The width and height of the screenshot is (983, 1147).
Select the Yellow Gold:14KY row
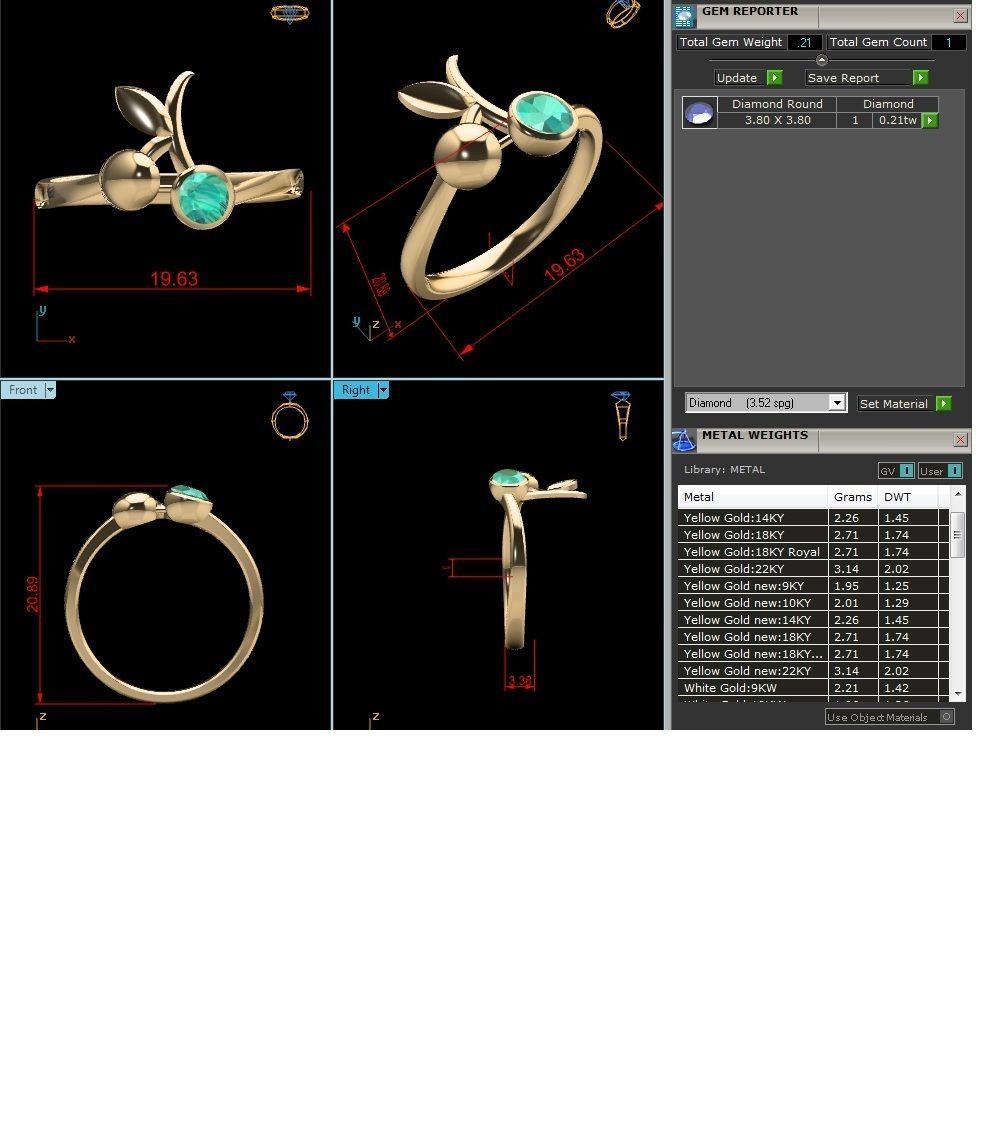(813, 517)
